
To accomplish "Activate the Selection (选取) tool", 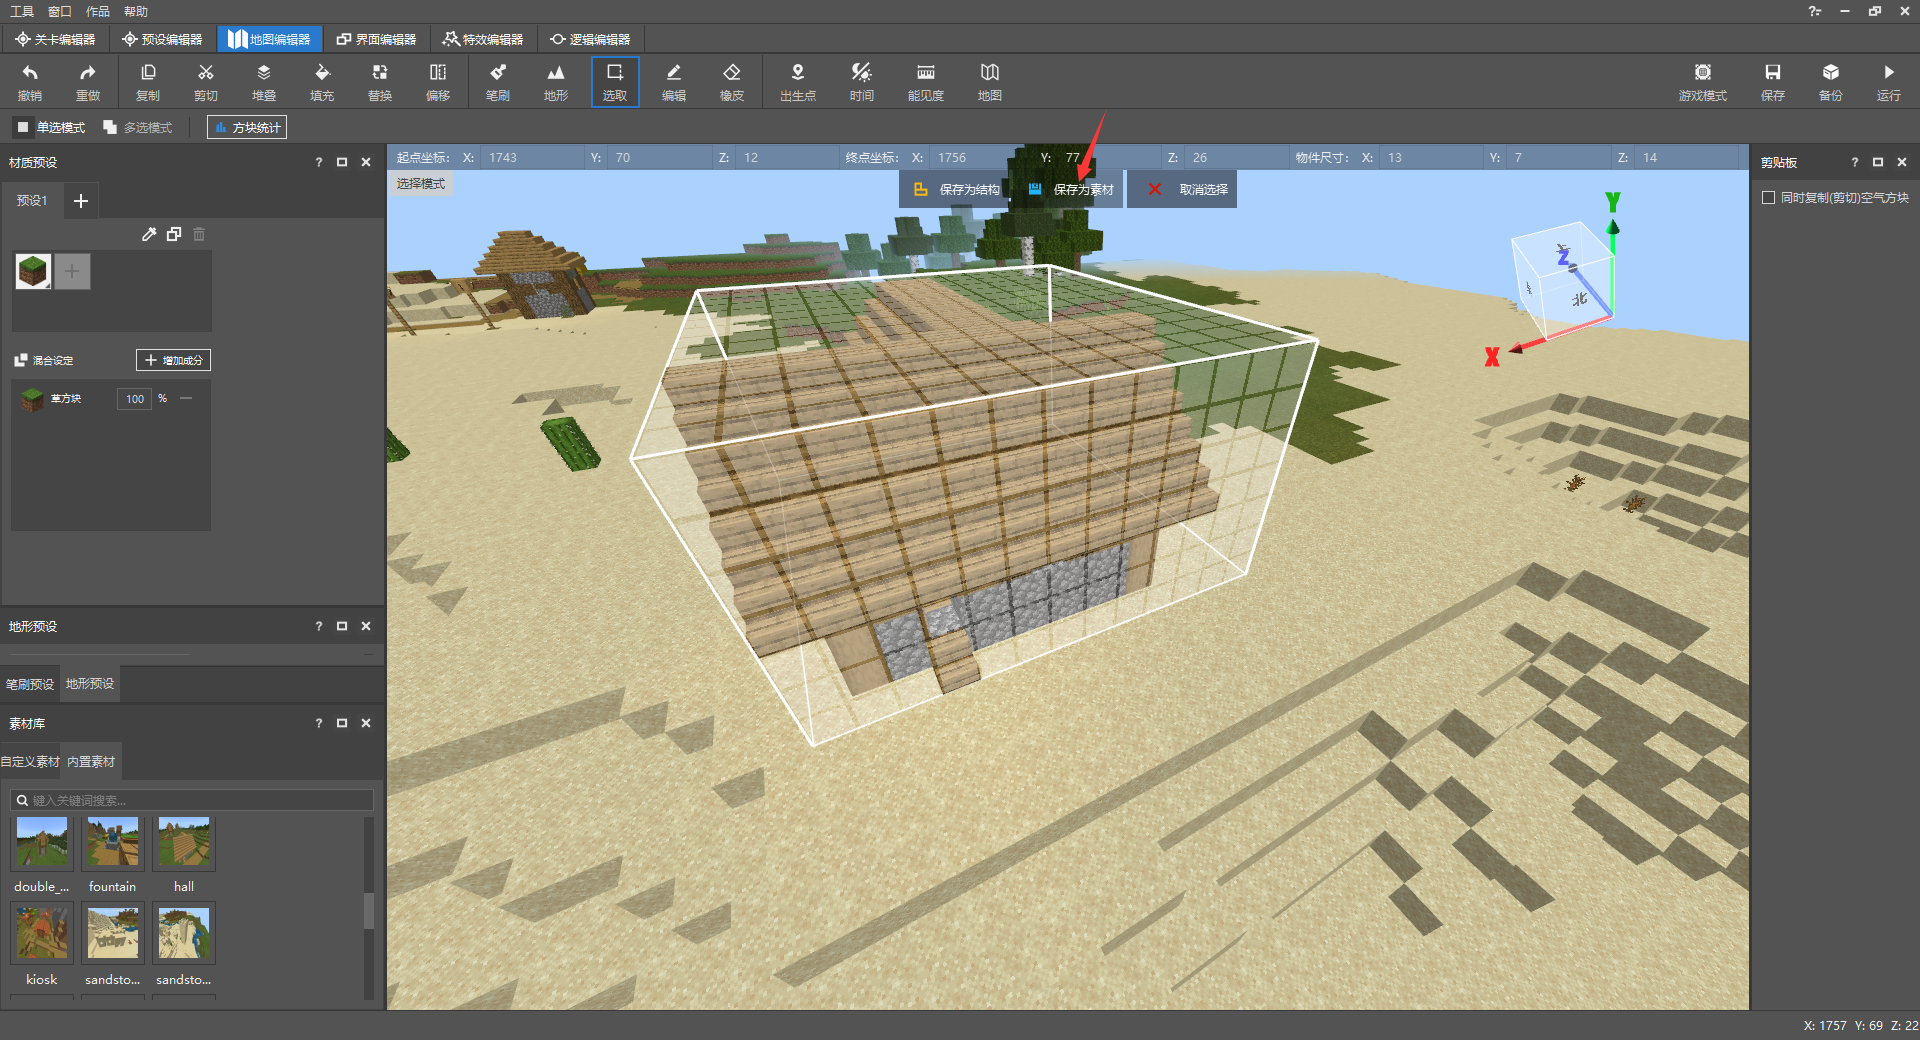I will click(615, 82).
